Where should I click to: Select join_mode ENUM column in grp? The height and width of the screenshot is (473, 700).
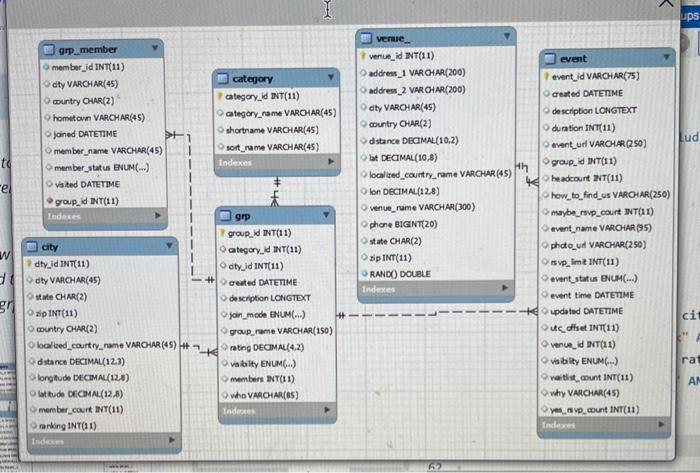click(x=267, y=315)
